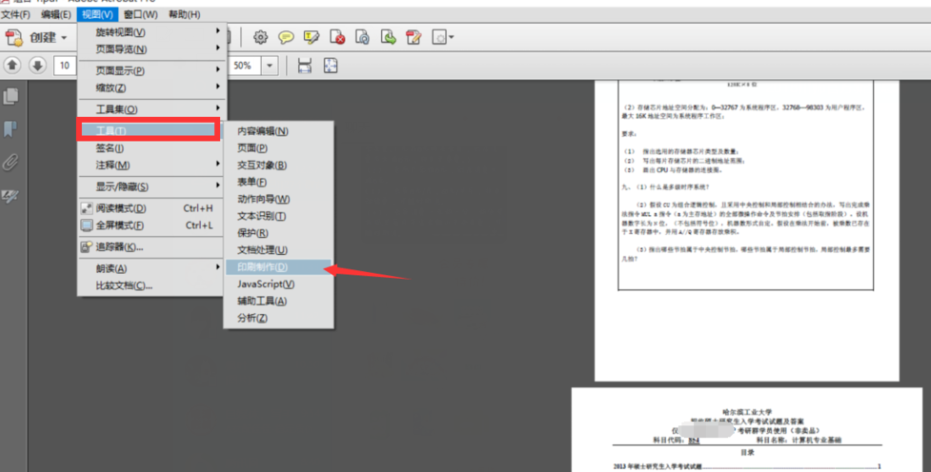Expand the 缩放(Z) submenu

tap(151, 88)
